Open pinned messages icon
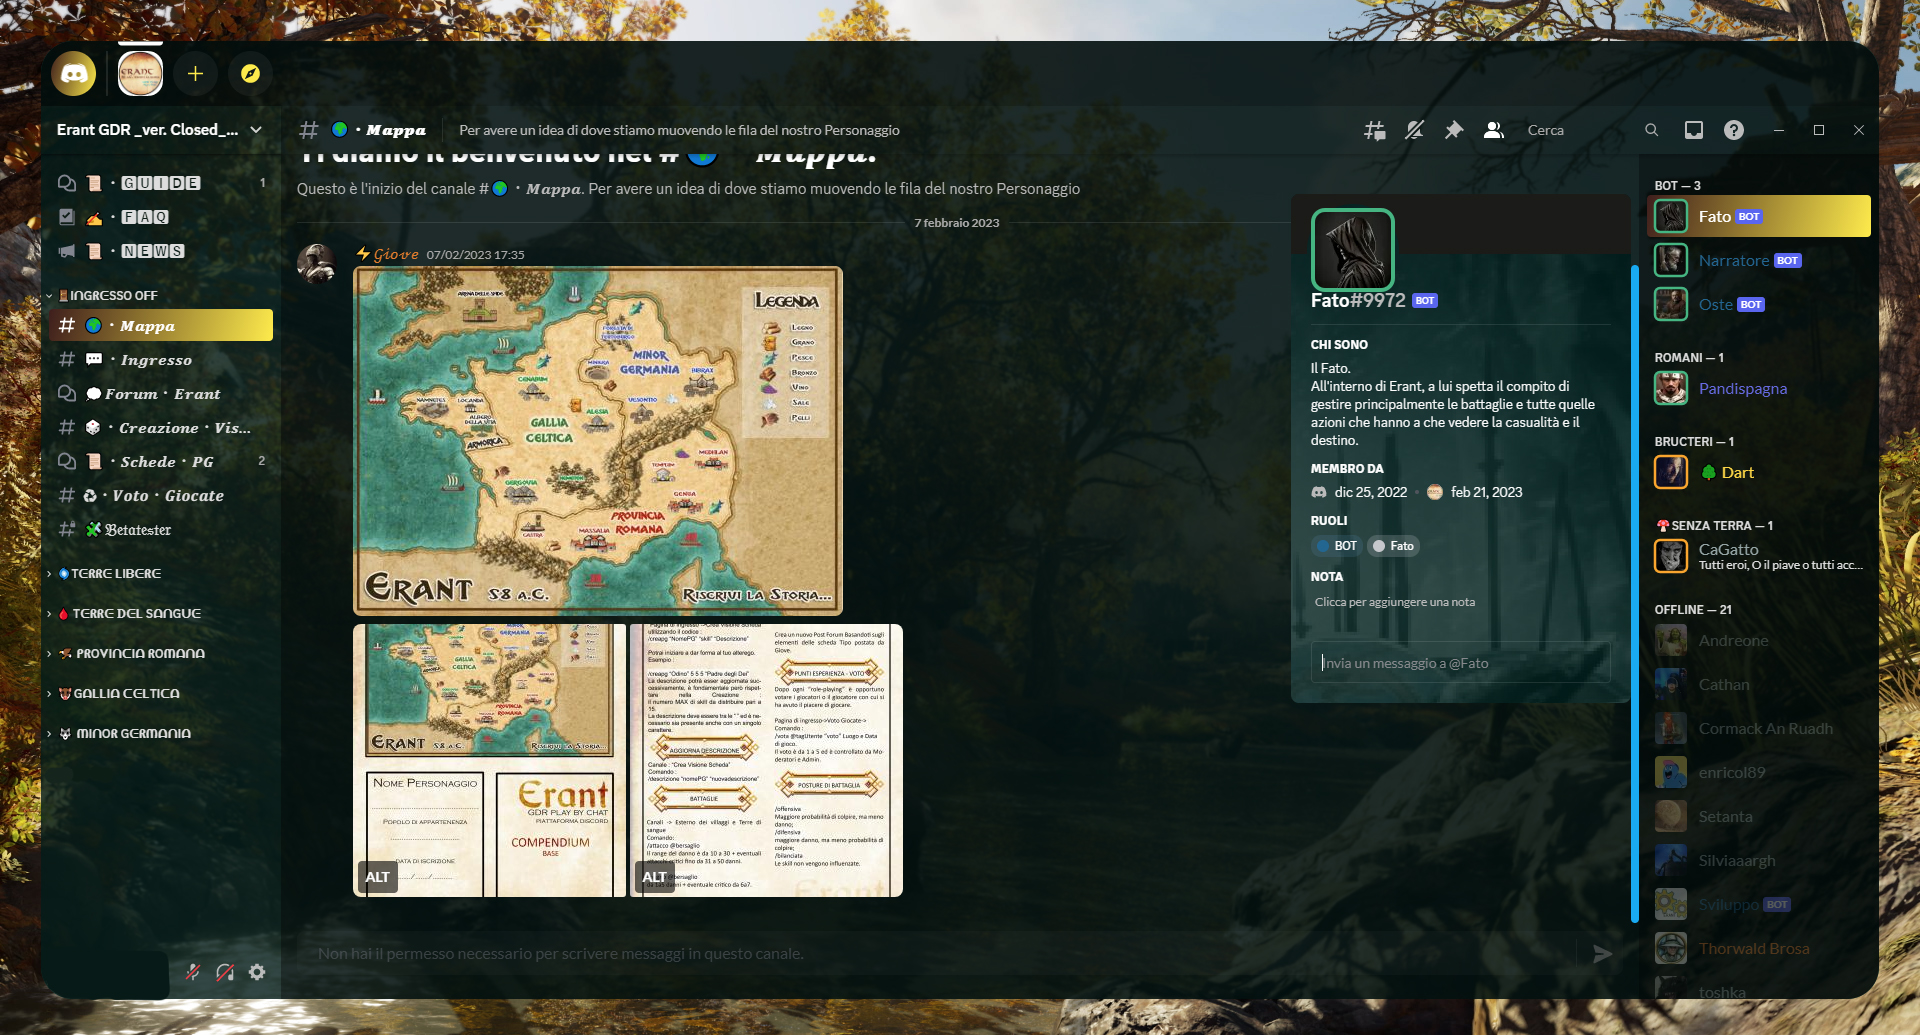The width and height of the screenshot is (1920, 1035). point(1454,130)
